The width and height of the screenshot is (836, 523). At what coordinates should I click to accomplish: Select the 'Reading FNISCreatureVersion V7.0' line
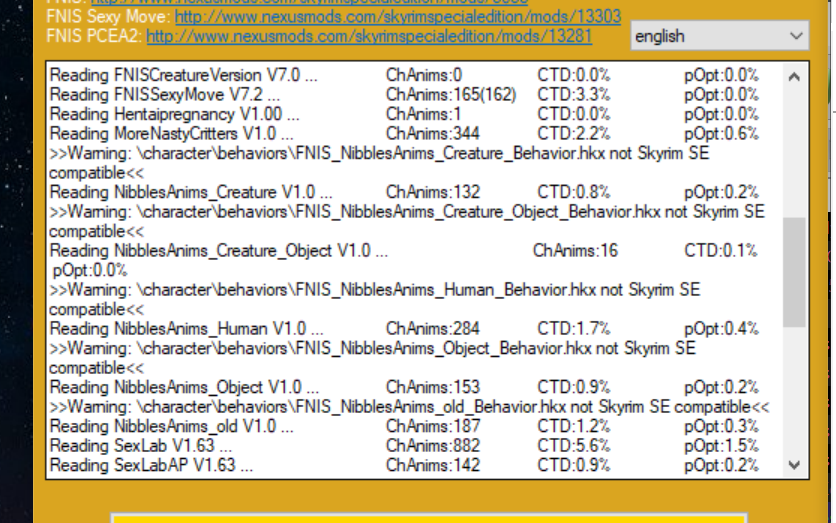point(404,75)
